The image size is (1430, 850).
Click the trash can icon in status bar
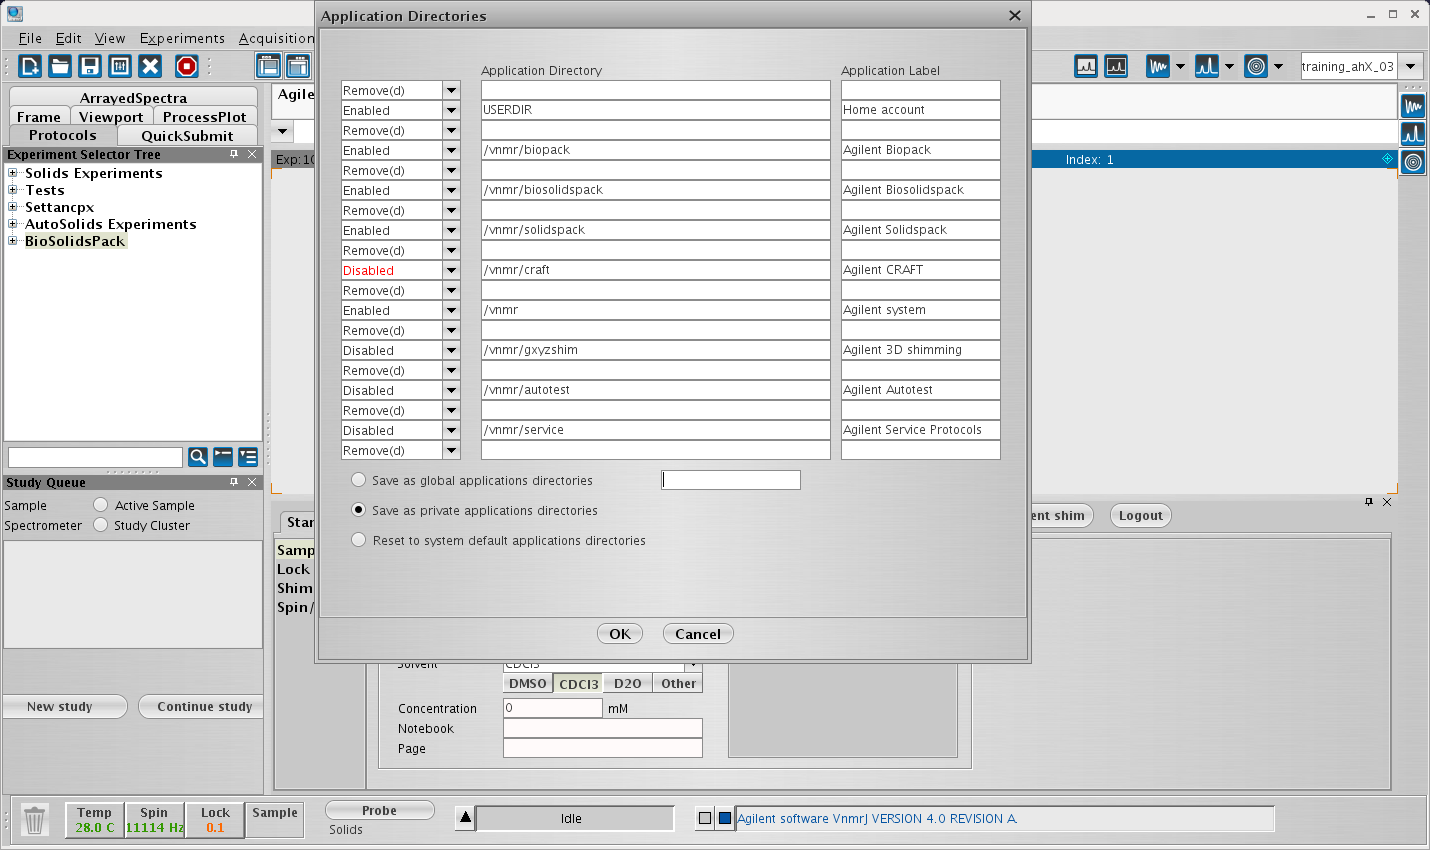[35, 820]
